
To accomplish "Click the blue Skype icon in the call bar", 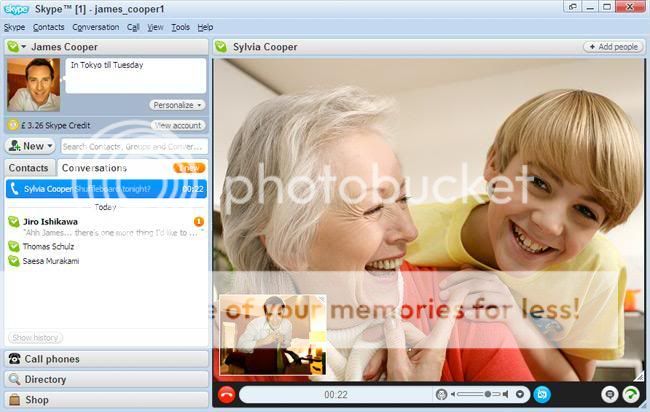I will (x=542, y=394).
